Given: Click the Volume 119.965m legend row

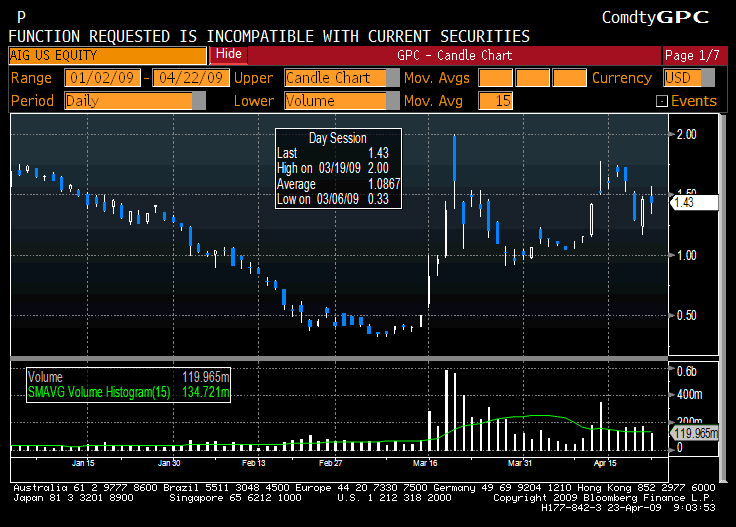Looking at the screenshot, I should point(128,377).
